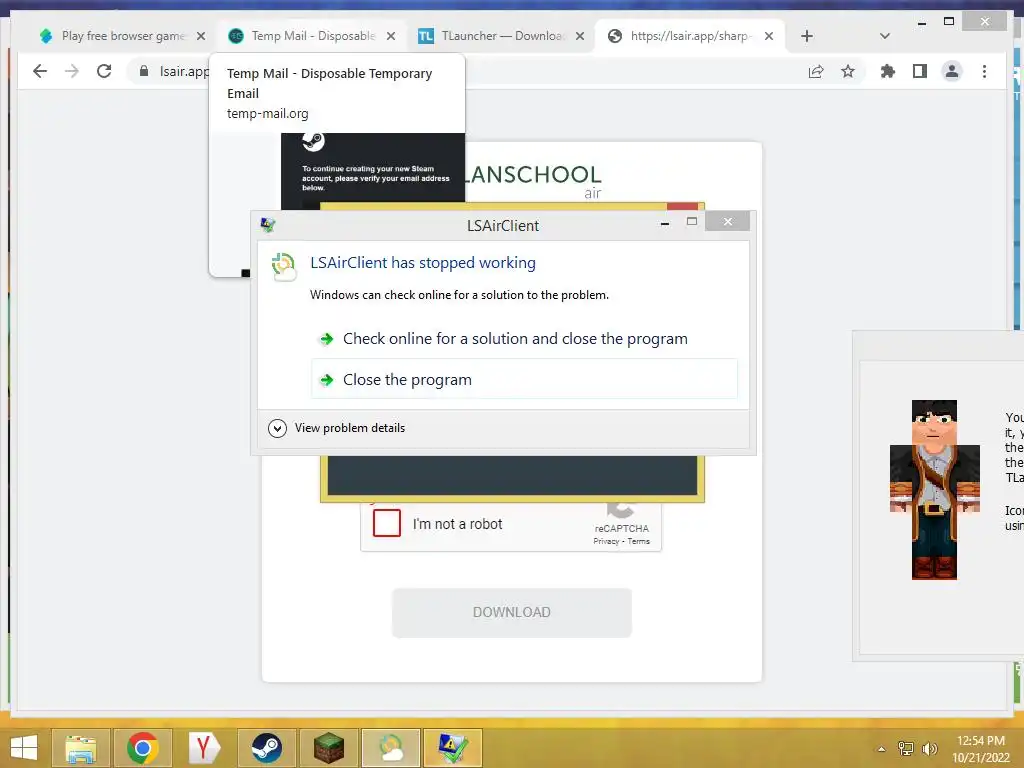Expand View problem details
This screenshot has width=1024, height=768.
pos(337,428)
